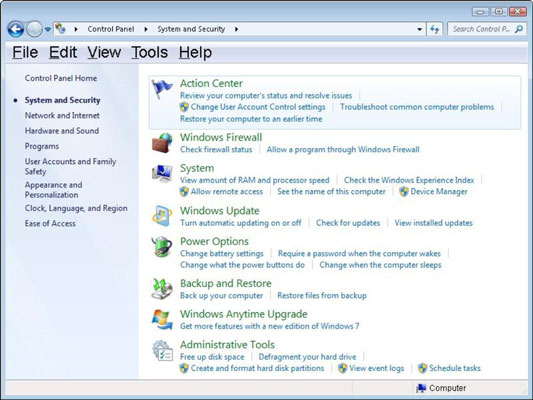533x400 pixels.
Task: Open the recent pages dropdown arrow
Action: pos(48,29)
